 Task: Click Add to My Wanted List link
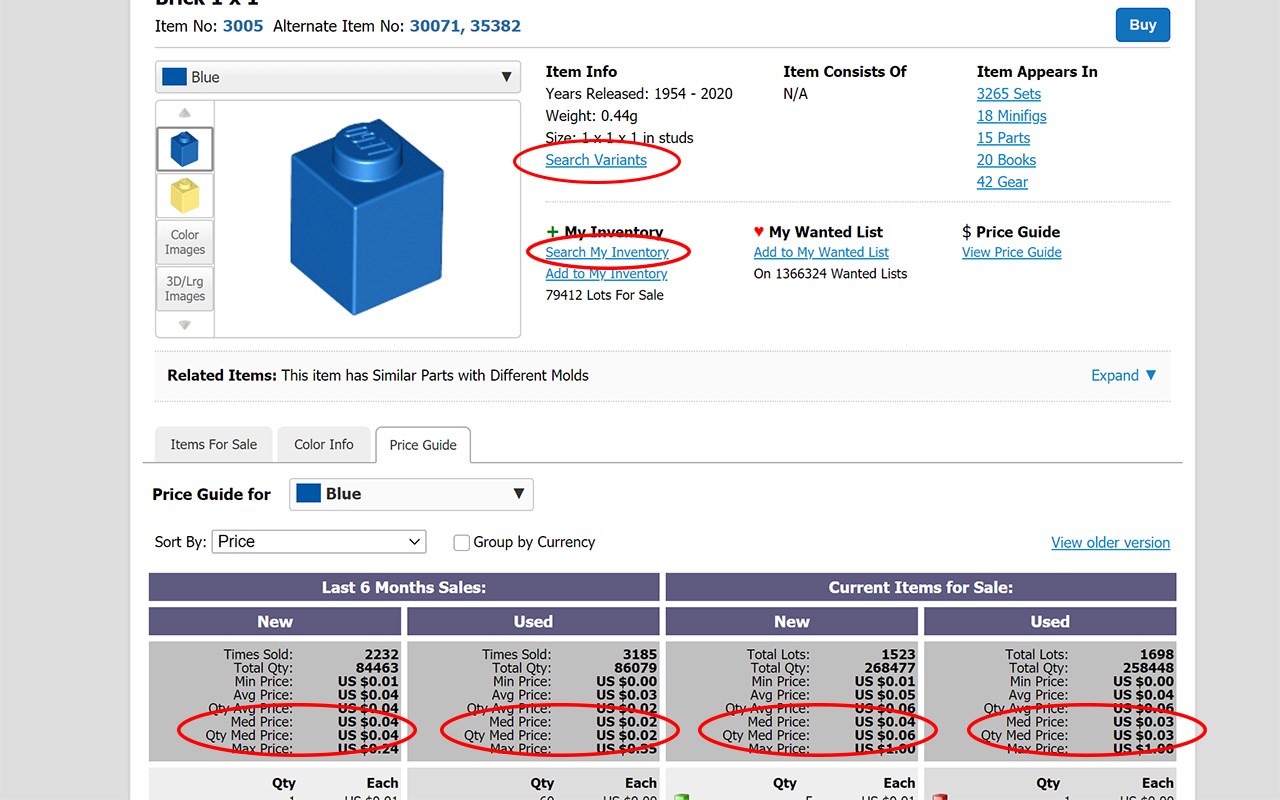point(821,253)
